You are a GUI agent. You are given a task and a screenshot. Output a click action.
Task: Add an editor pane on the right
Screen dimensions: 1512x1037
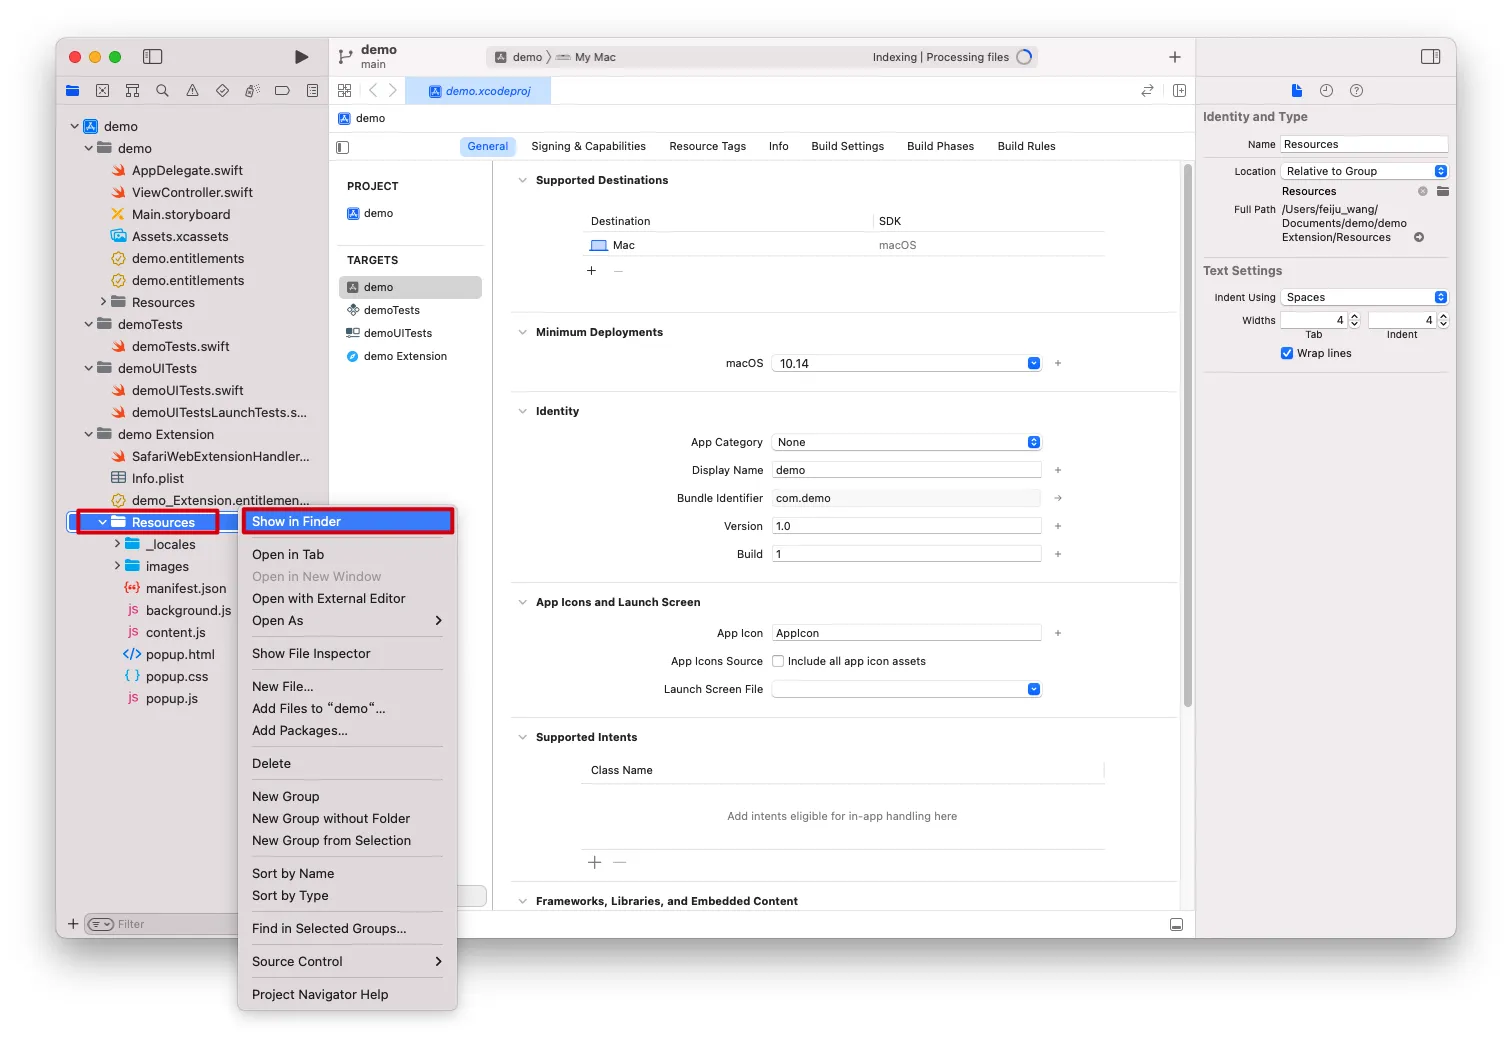tap(1180, 91)
